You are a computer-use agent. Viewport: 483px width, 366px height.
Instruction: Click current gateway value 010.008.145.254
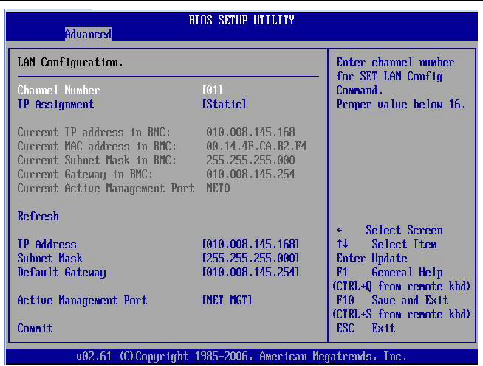(x=251, y=174)
